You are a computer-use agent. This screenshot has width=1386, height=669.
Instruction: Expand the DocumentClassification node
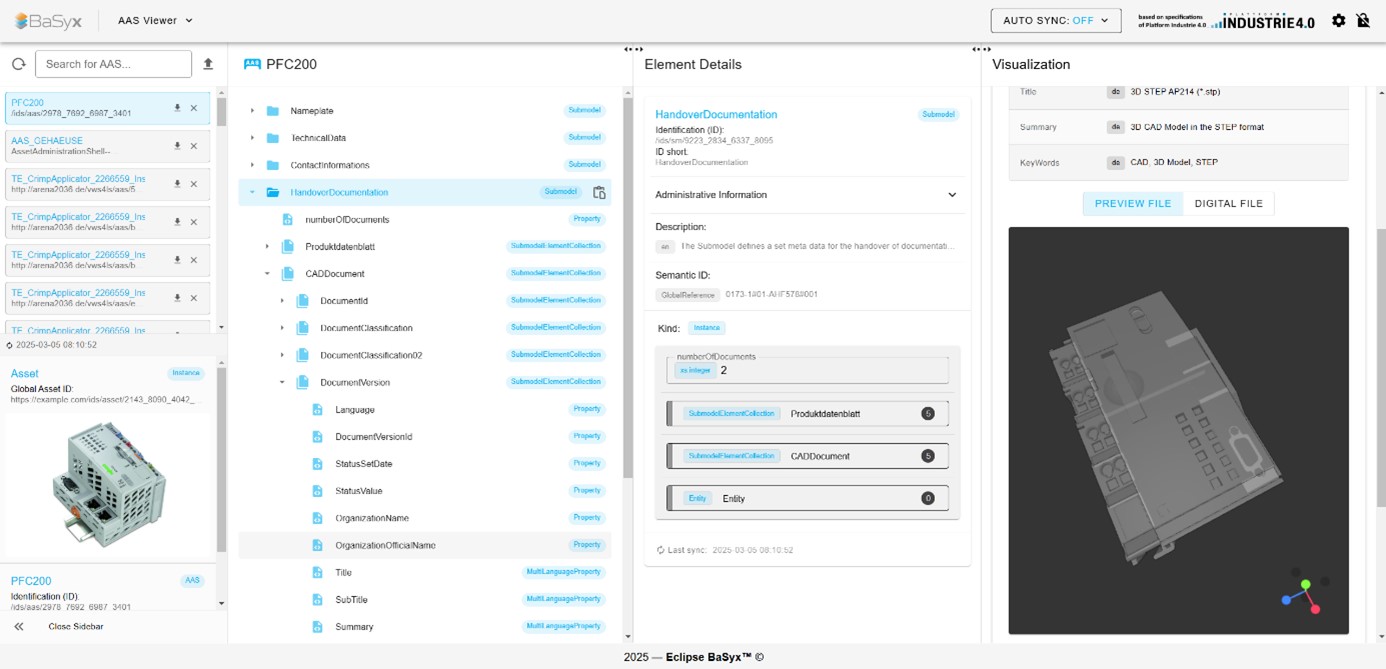[282, 328]
